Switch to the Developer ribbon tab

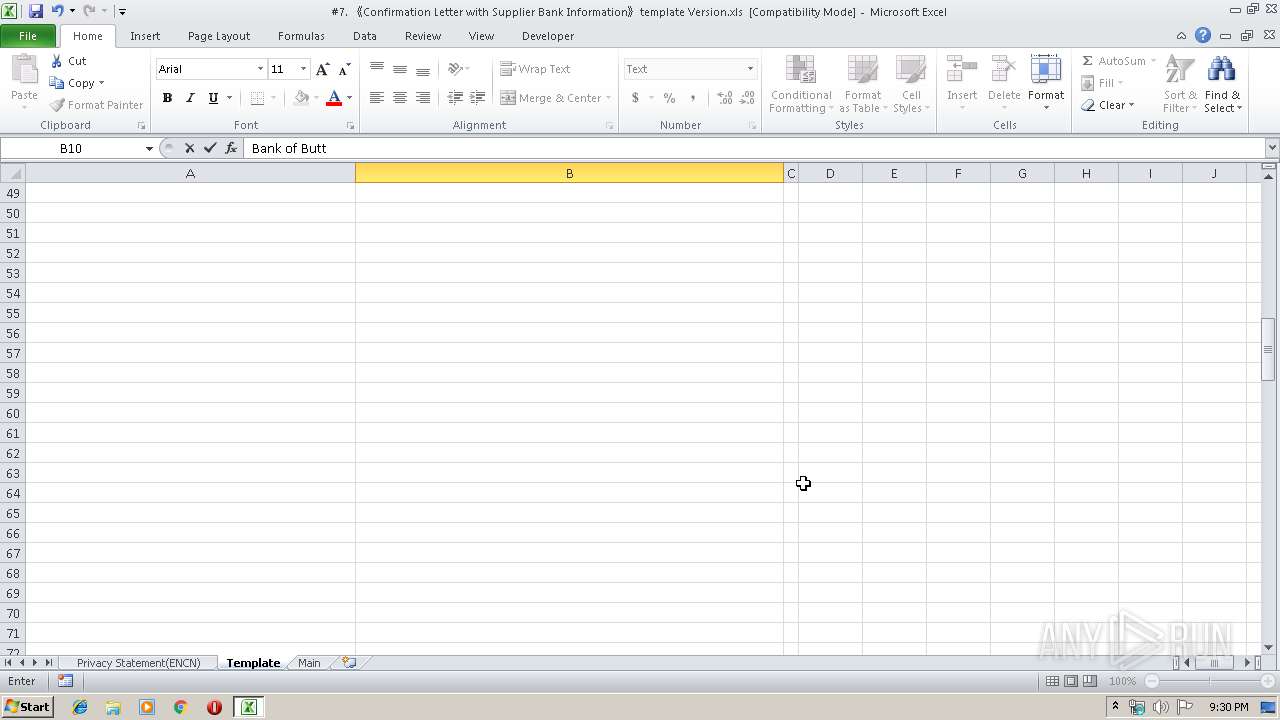click(548, 36)
